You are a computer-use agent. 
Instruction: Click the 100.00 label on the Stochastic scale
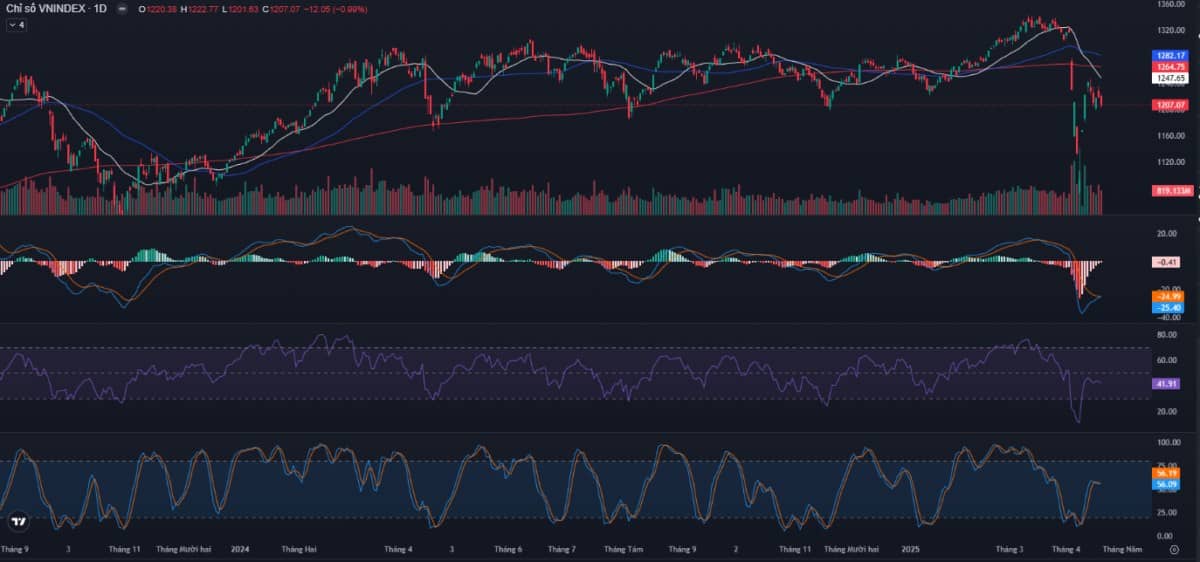1168,442
